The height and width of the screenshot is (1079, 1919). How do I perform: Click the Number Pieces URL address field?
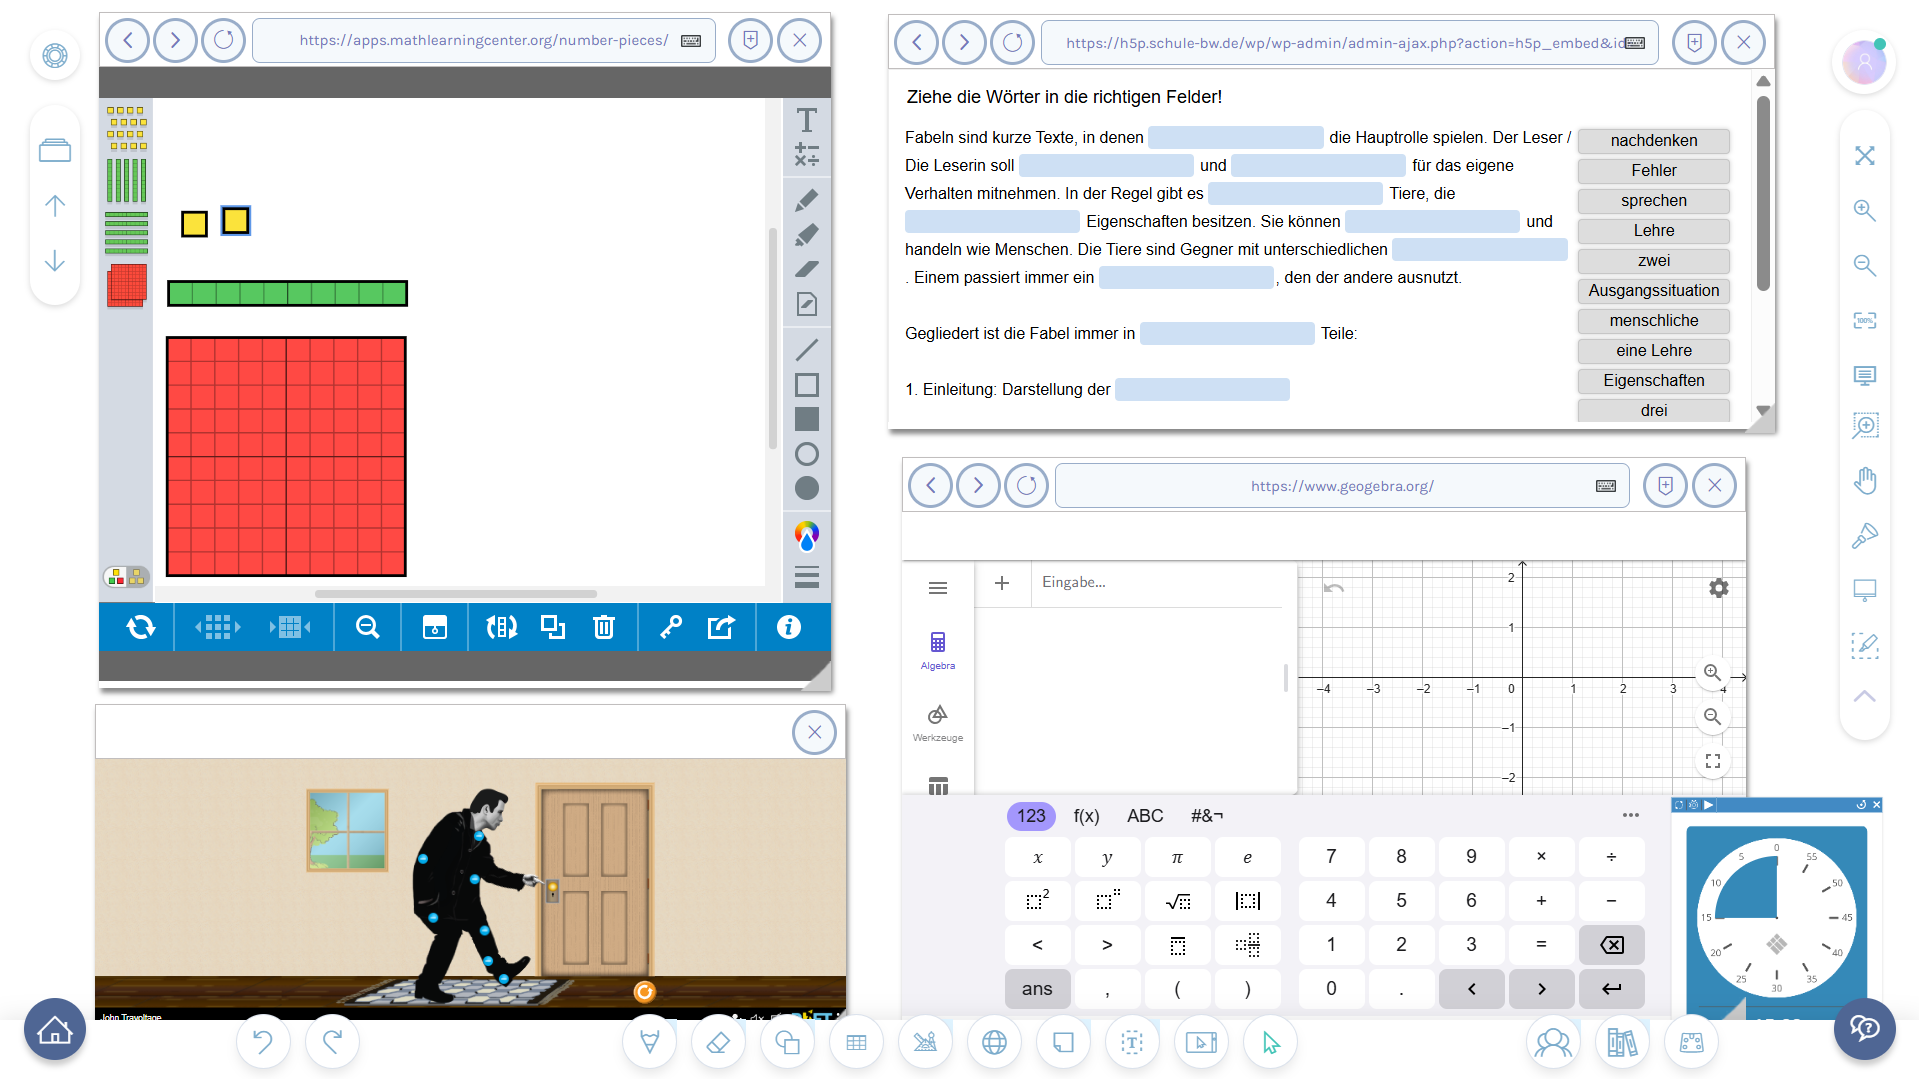pos(484,41)
